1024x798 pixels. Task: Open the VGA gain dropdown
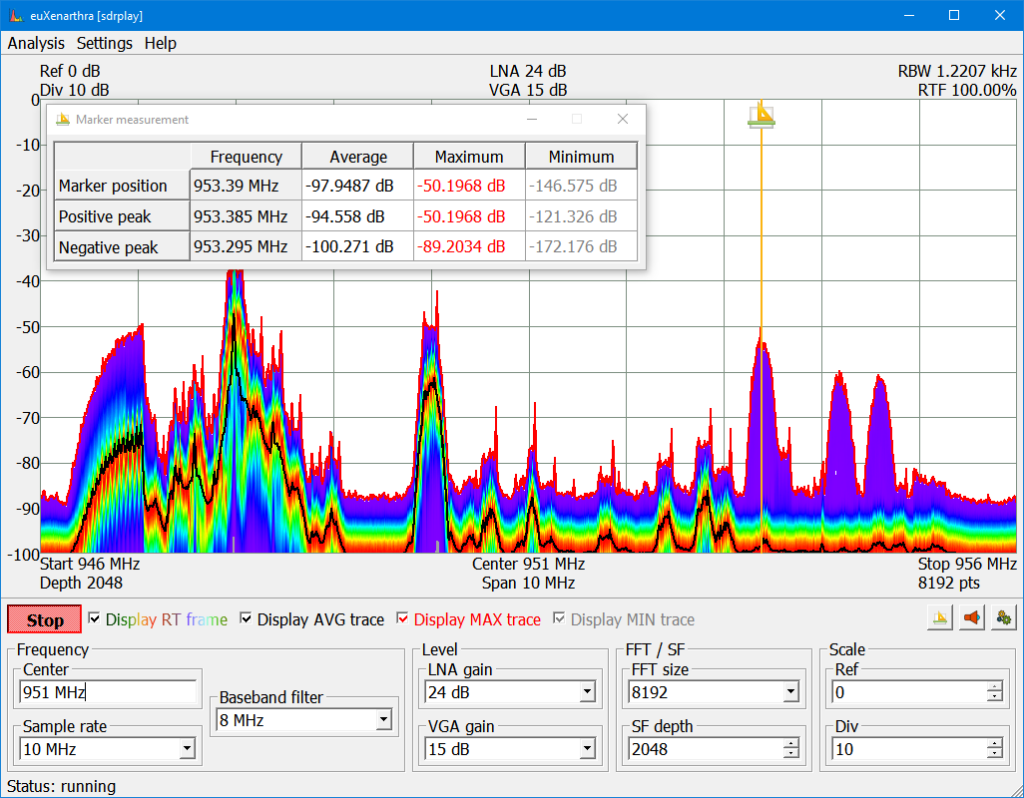pos(587,749)
